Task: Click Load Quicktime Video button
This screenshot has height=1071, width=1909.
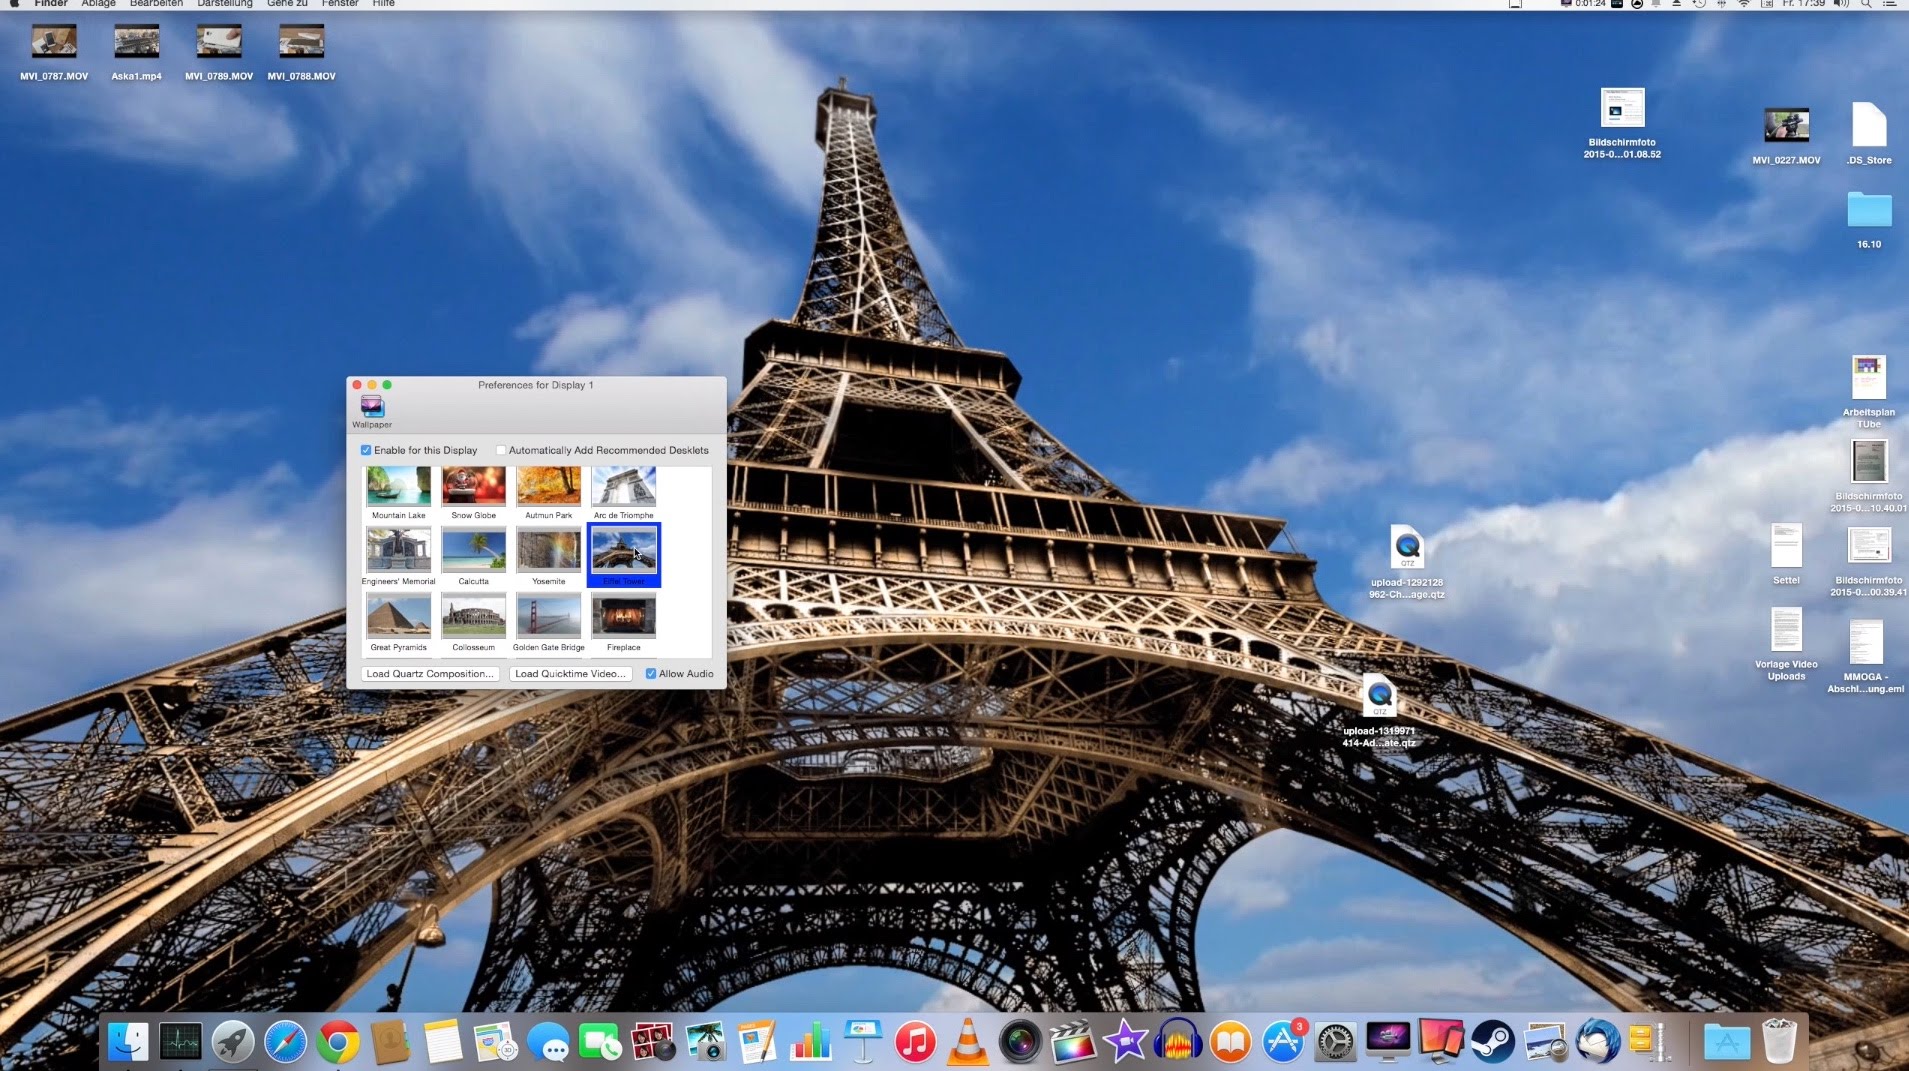Action: 570,674
